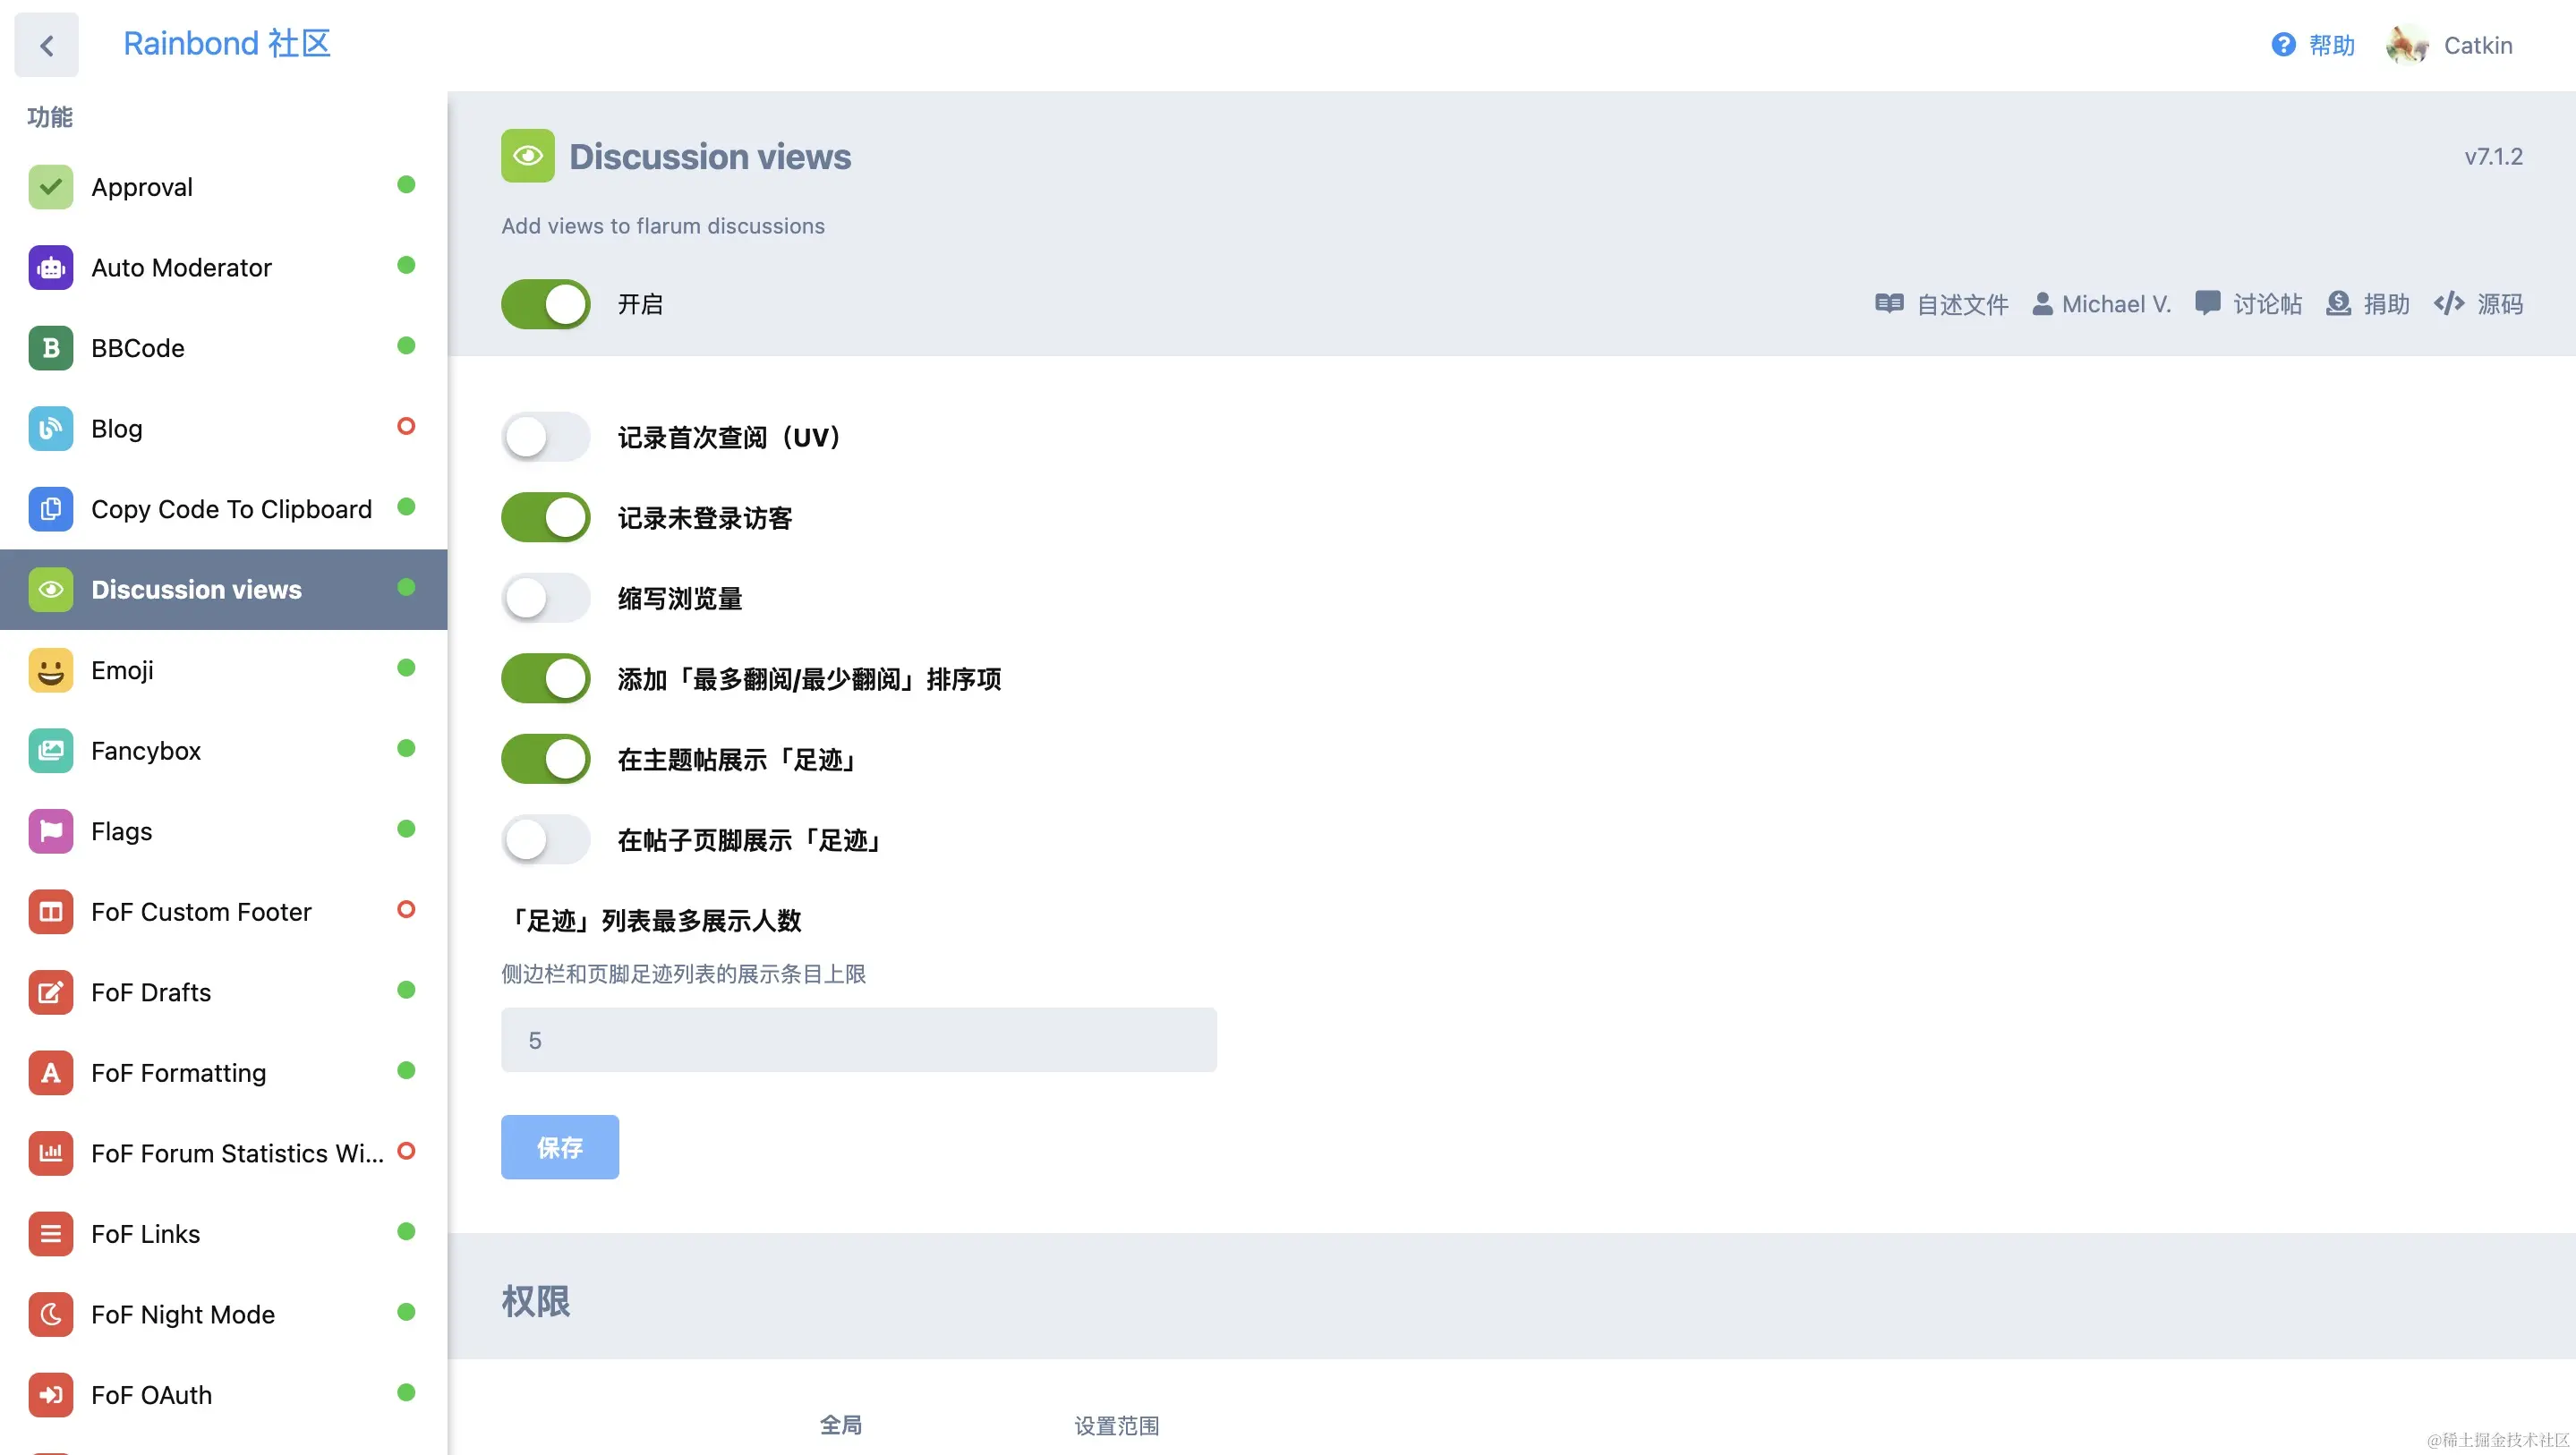This screenshot has width=2576, height=1455.
Task: Open the Emoji extension page
Action: pyautogui.click(x=223, y=670)
